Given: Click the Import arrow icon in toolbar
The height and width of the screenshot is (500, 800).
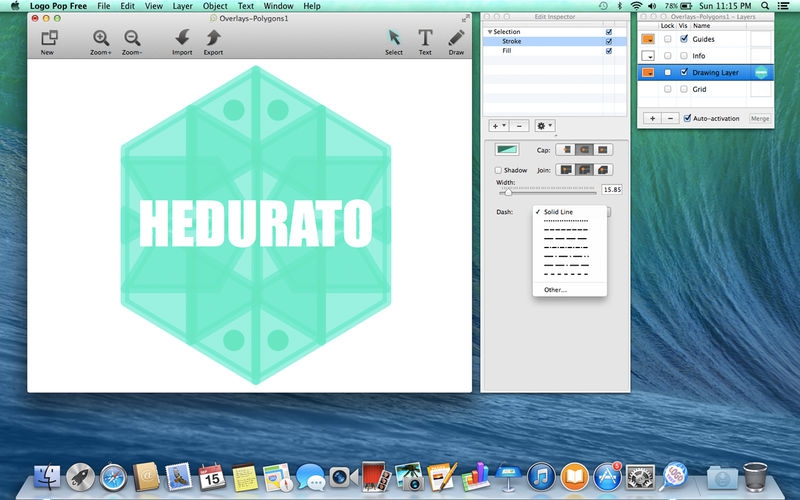Looking at the screenshot, I should click(182, 39).
